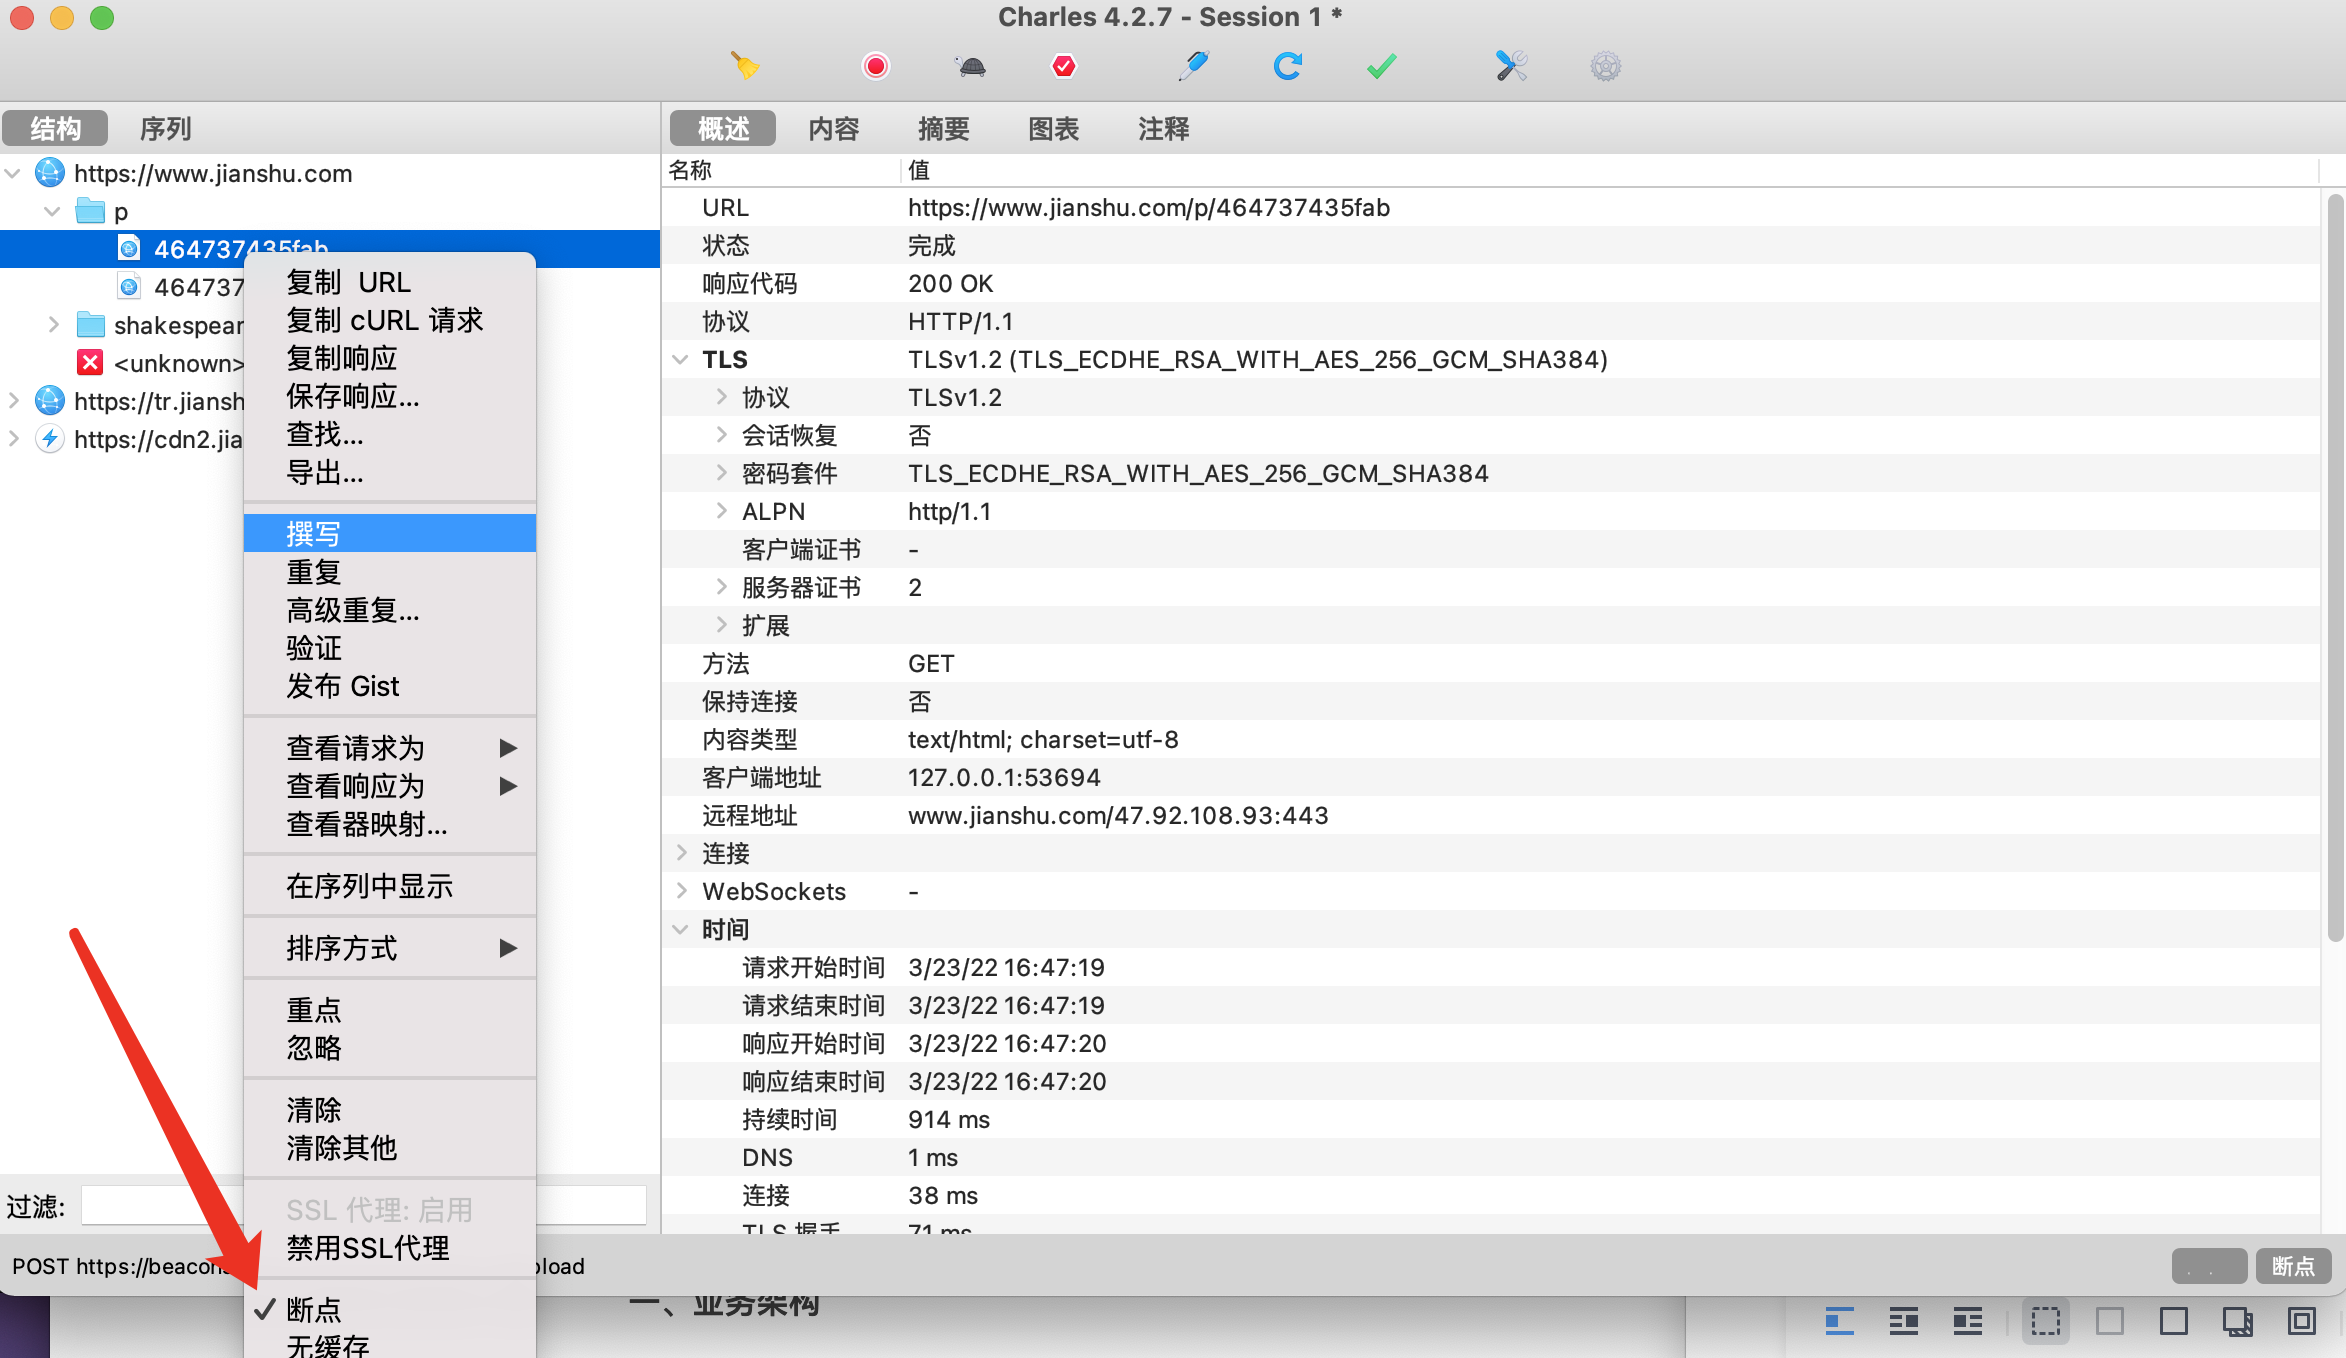Switch to the 序列 tab
Screen dimensions: 2346x1358
165,128
